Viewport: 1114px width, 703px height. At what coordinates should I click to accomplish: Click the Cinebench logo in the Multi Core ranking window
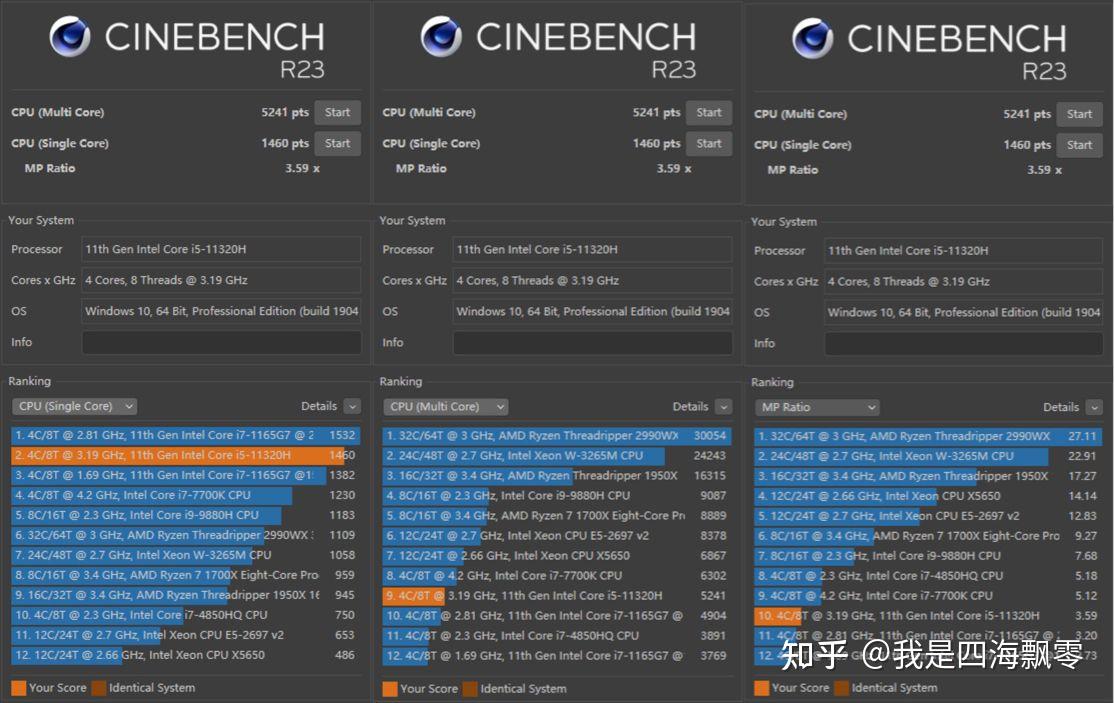[441, 37]
